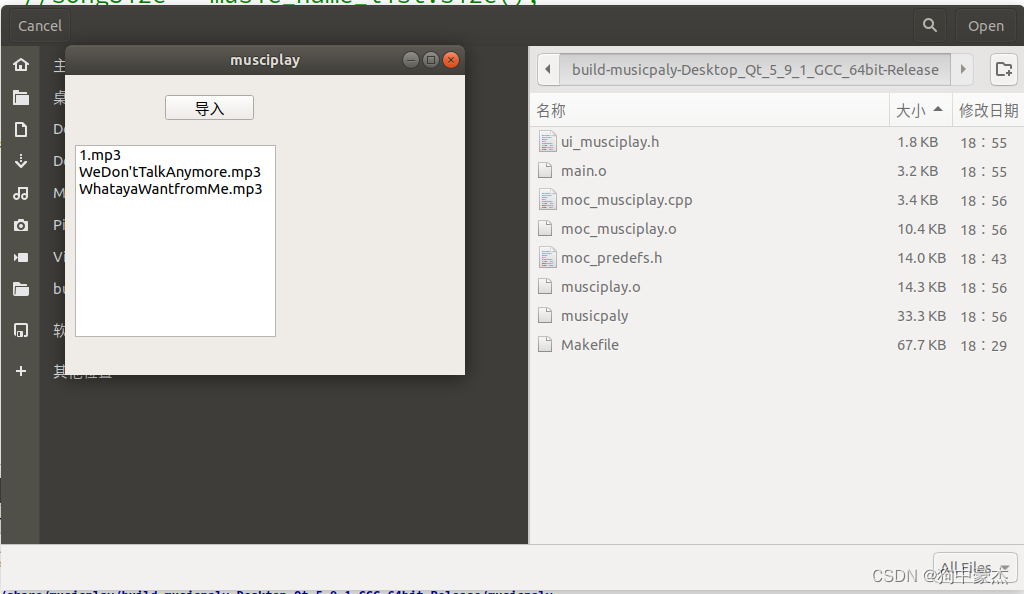Click the create new folder icon
Viewport: 1024px width, 594px height.
coord(1004,69)
